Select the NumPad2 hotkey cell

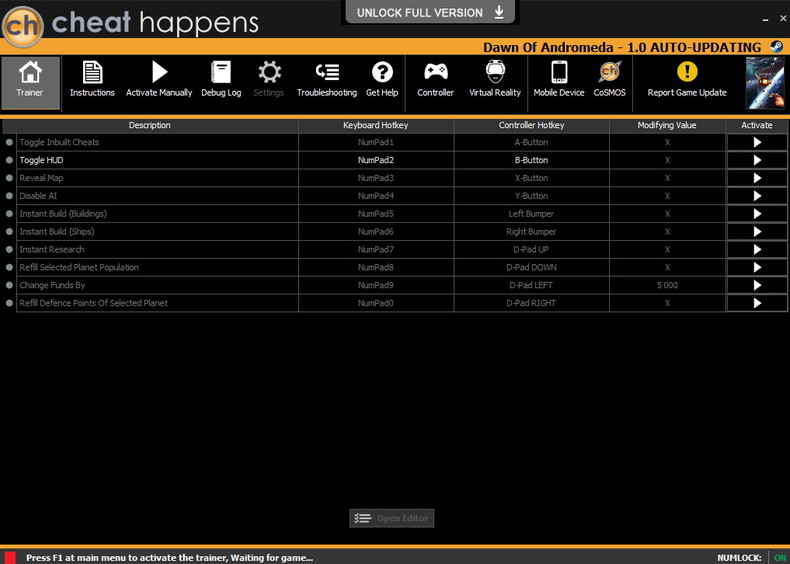point(376,160)
